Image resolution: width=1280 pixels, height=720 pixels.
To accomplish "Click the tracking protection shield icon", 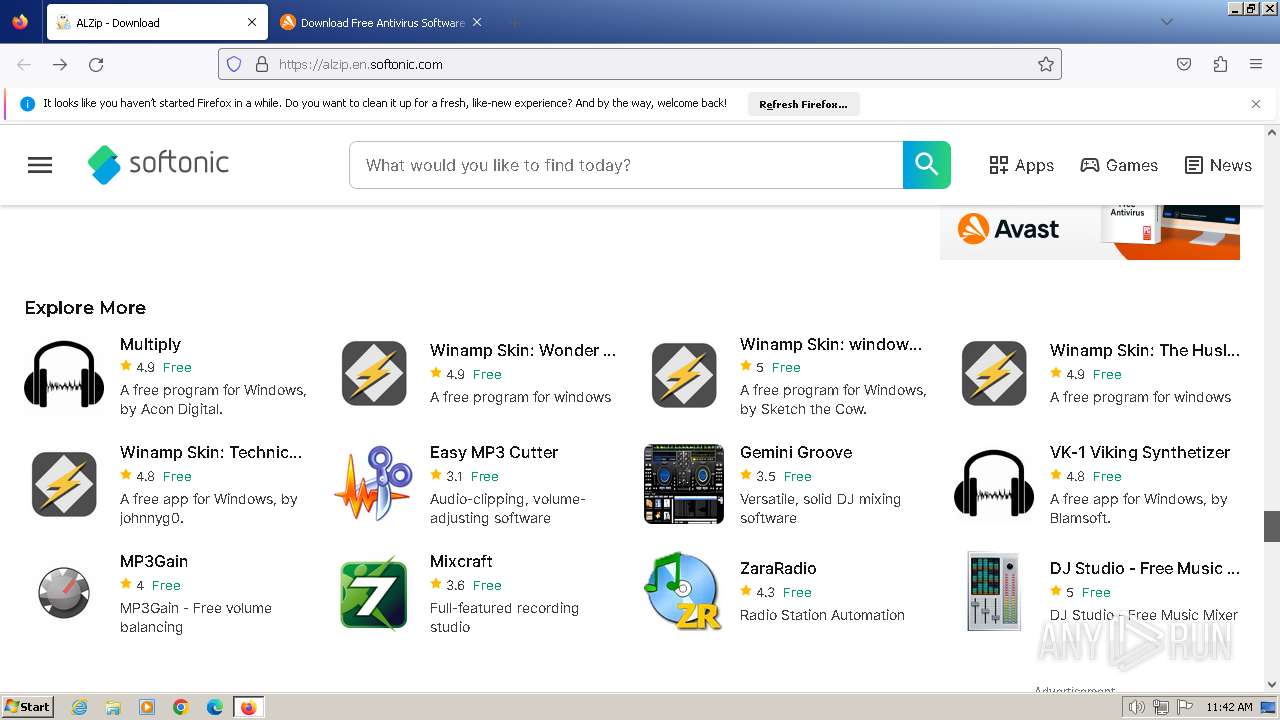I will pos(234,64).
